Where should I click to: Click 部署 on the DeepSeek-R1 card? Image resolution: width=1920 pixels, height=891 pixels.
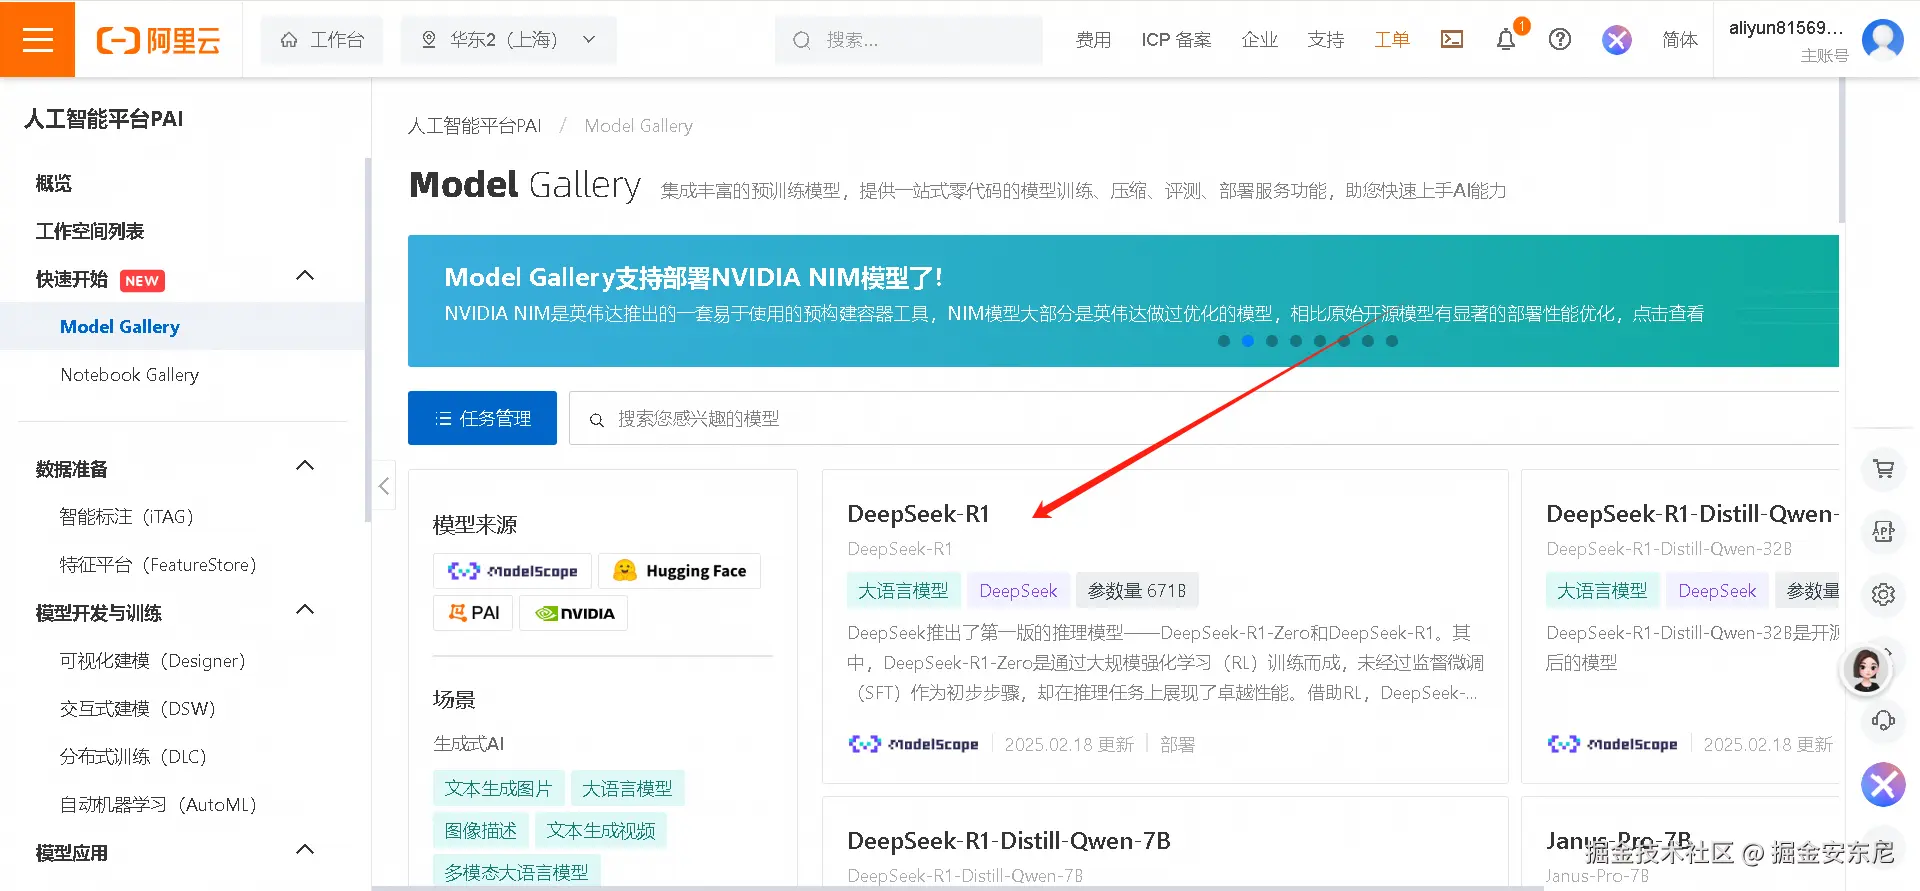click(1177, 744)
